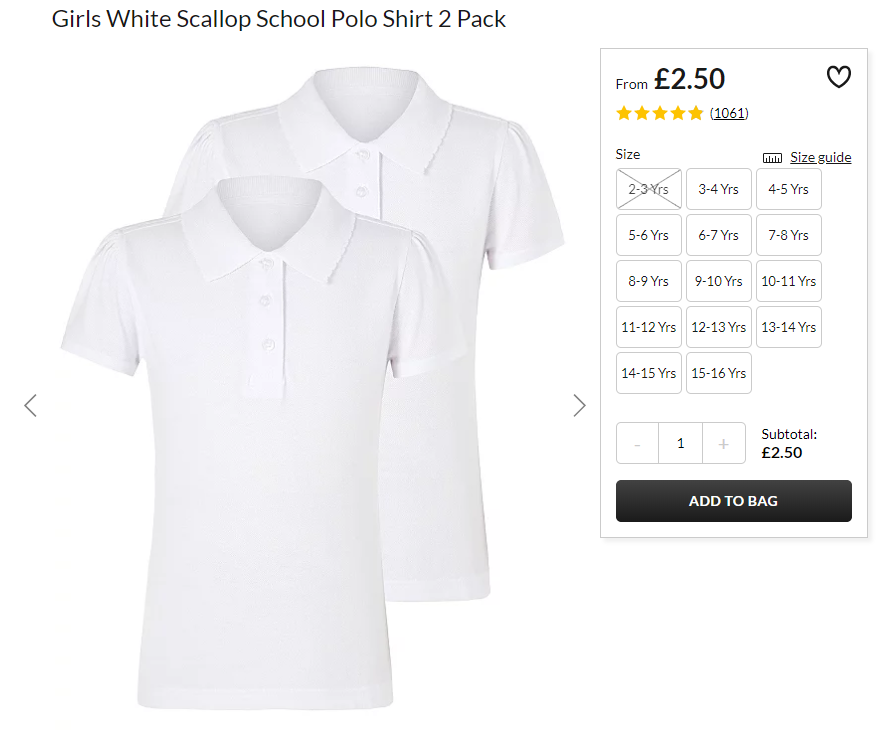Open the Size guide link
Image resolution: width=896 pixels, height=734 pixels.
(821, 157)
